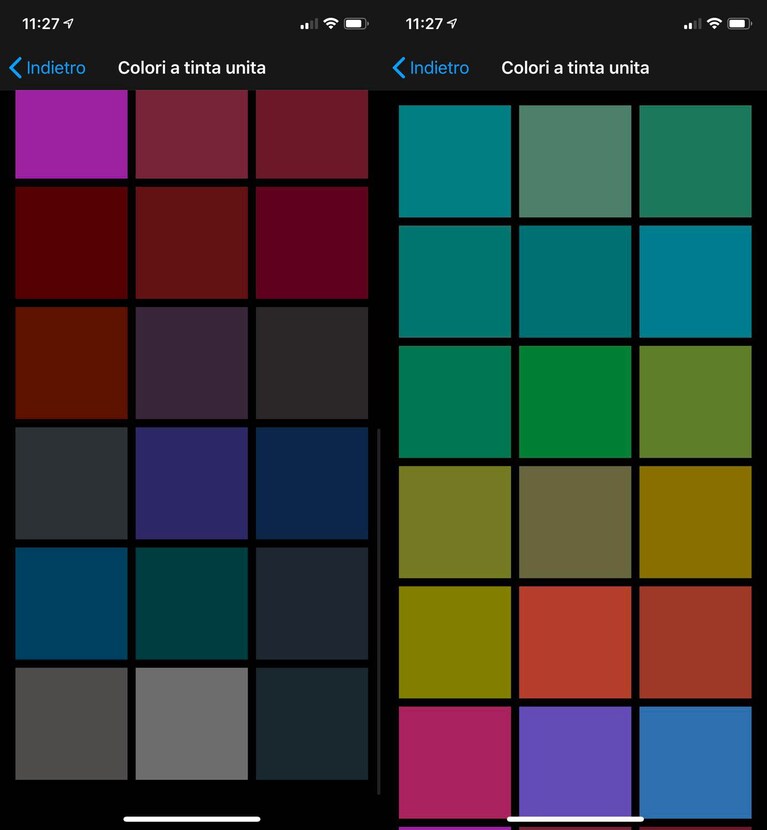Select the charcoal swatch right of dark plum
The height and width of the screenshot is (830, 767).
[x=312, y=363]
